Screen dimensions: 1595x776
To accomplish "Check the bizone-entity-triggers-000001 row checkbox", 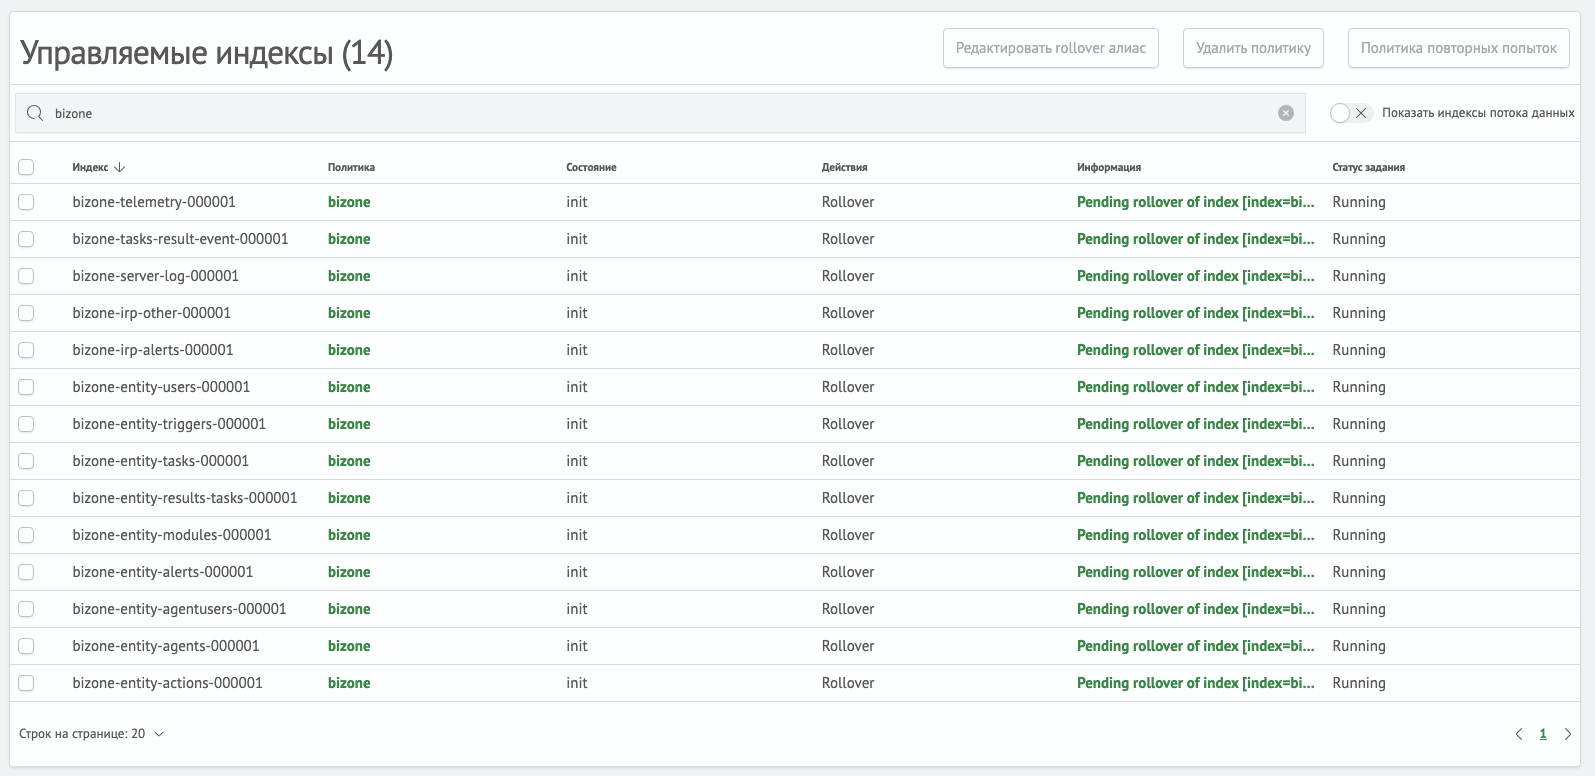I will click(x=26, y=424).
